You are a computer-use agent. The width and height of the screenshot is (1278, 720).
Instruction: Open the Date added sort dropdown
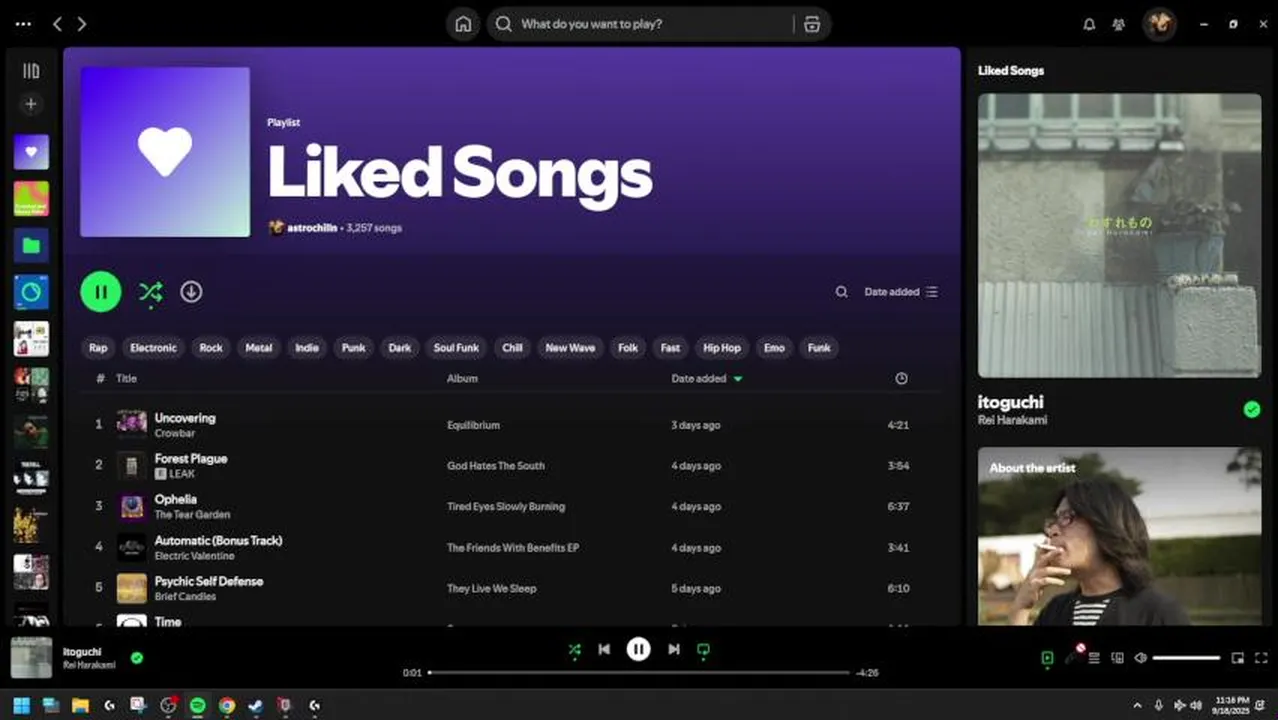pos(901,292)
